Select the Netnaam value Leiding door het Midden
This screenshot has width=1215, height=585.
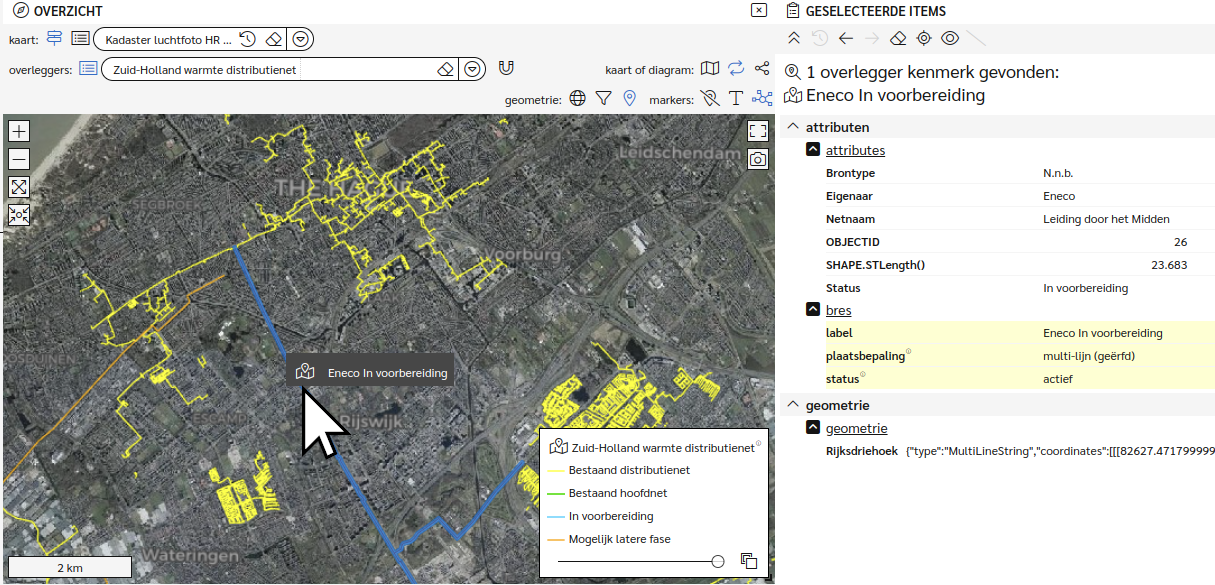point(1106,219)
